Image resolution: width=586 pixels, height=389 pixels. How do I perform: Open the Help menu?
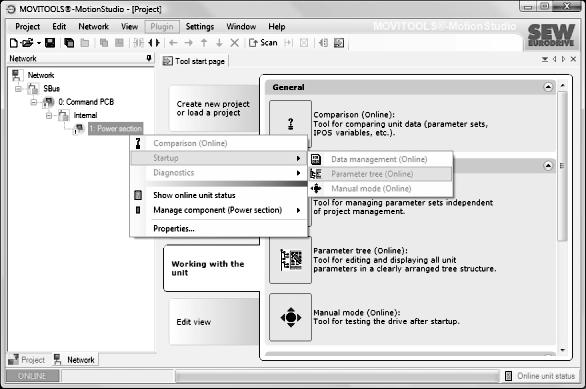tap(277, 27)
